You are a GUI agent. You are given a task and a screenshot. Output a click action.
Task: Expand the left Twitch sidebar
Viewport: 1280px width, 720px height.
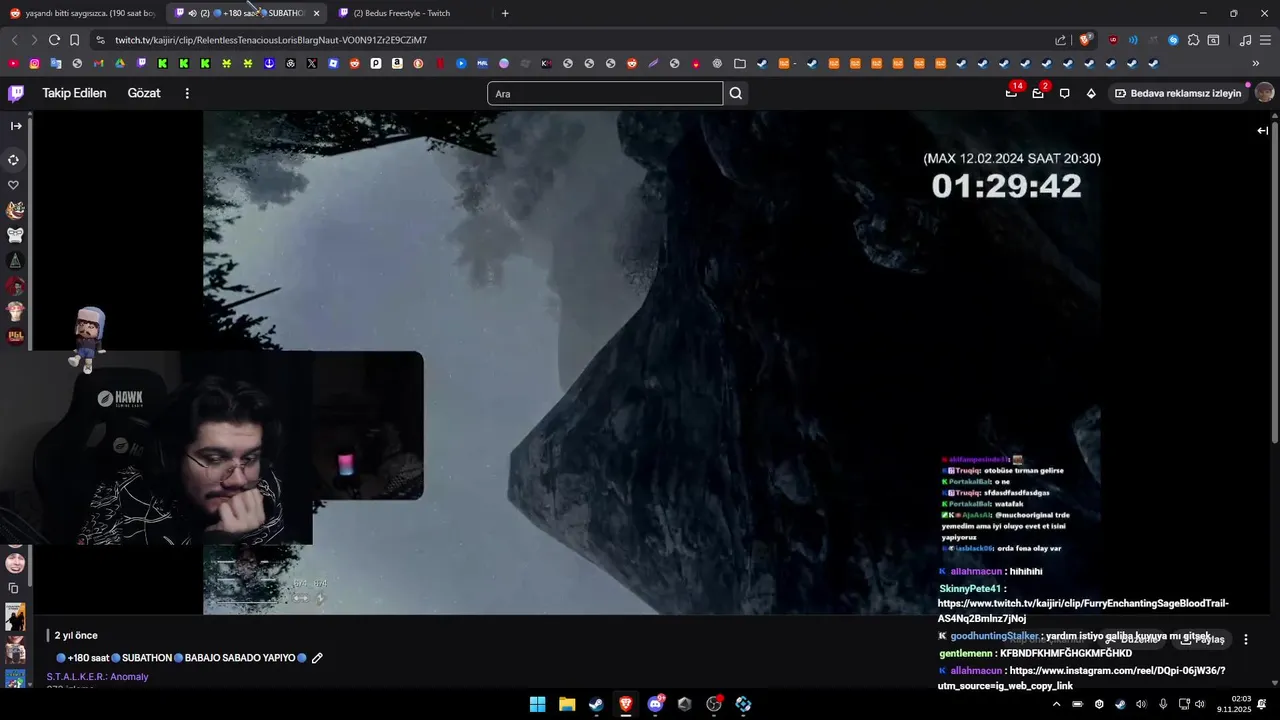point(16,126)
